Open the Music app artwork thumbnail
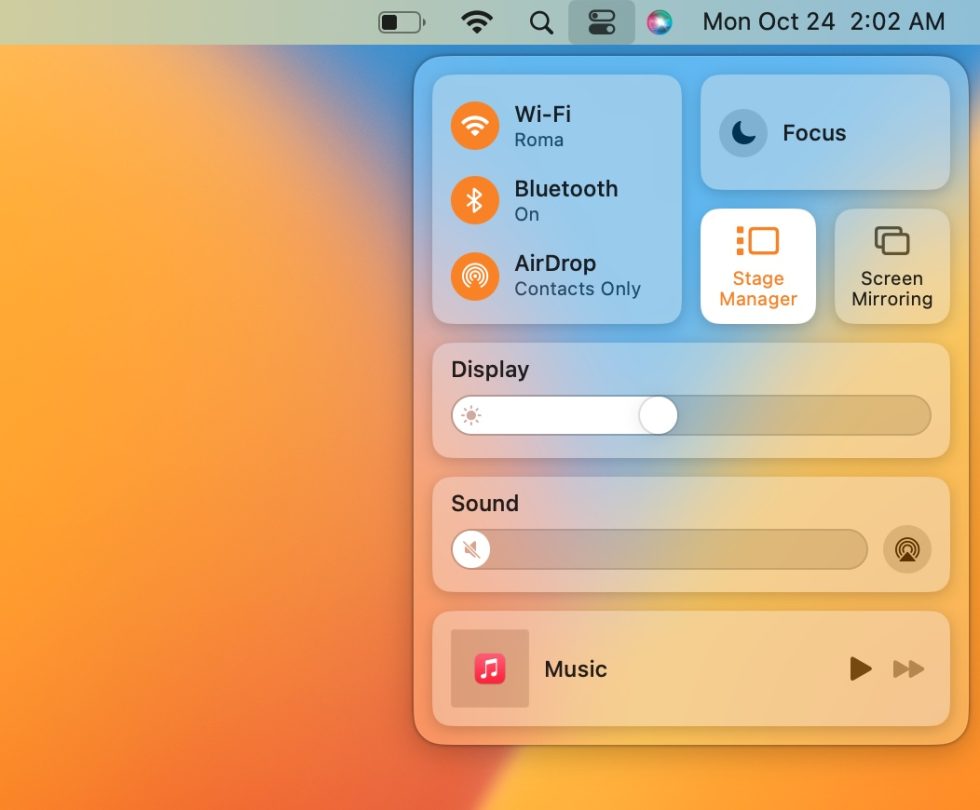The width and height of the screenshot is (980, 810). pos(490,669)
